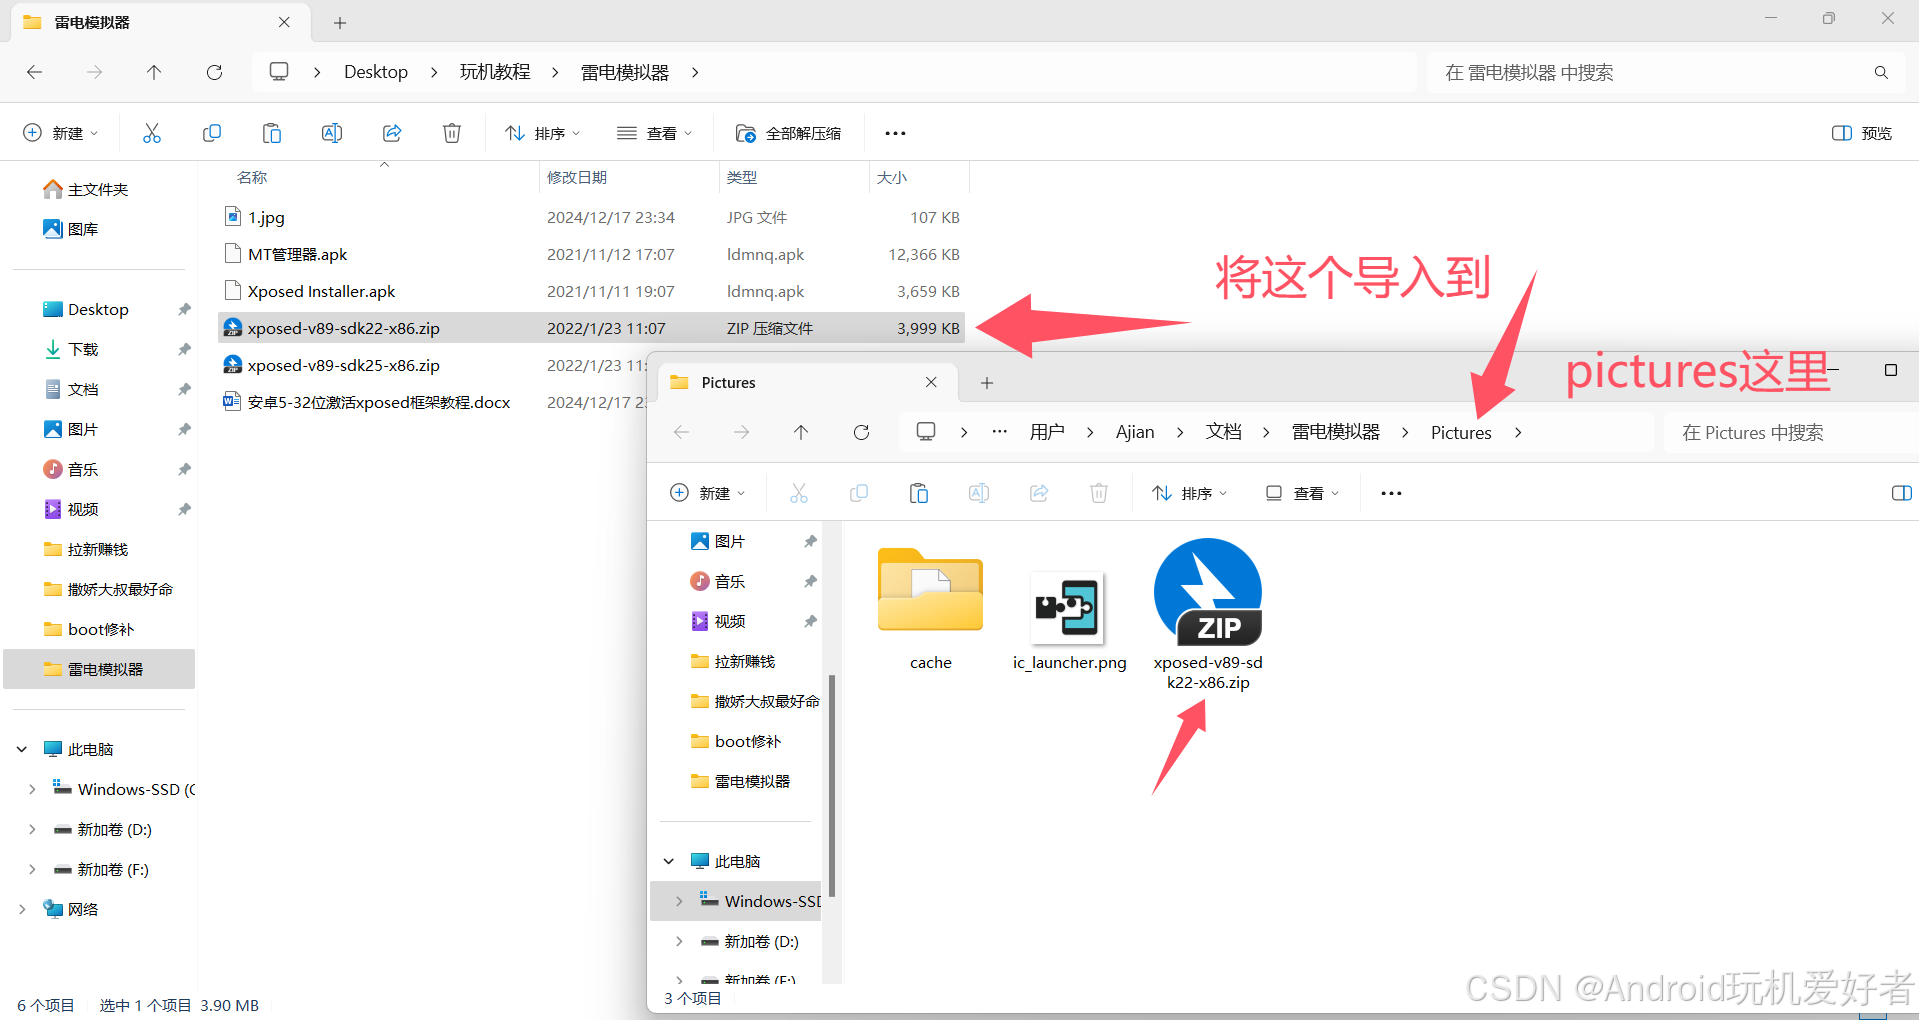Click Up arrow in Pictures window
This screenshot has width=1919, height=1020.
[x=801, y=432]
